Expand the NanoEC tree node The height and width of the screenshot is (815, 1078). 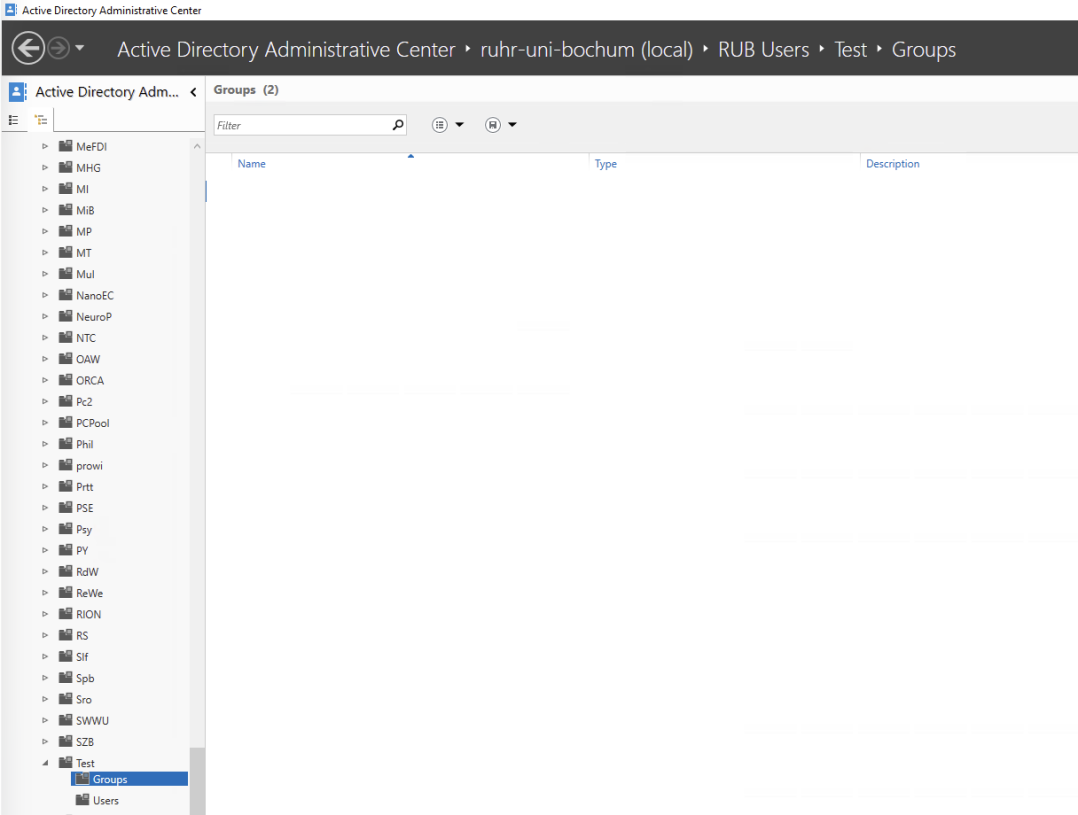pos(45,295)
